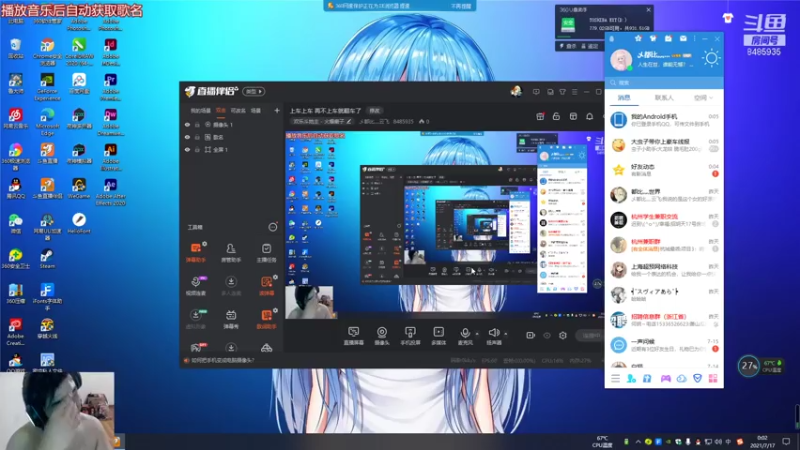The width and height of the screenshot is (800, 450).
Task: Open the NetEase Cloud Music desktop icon
Action: pos(15,118)
